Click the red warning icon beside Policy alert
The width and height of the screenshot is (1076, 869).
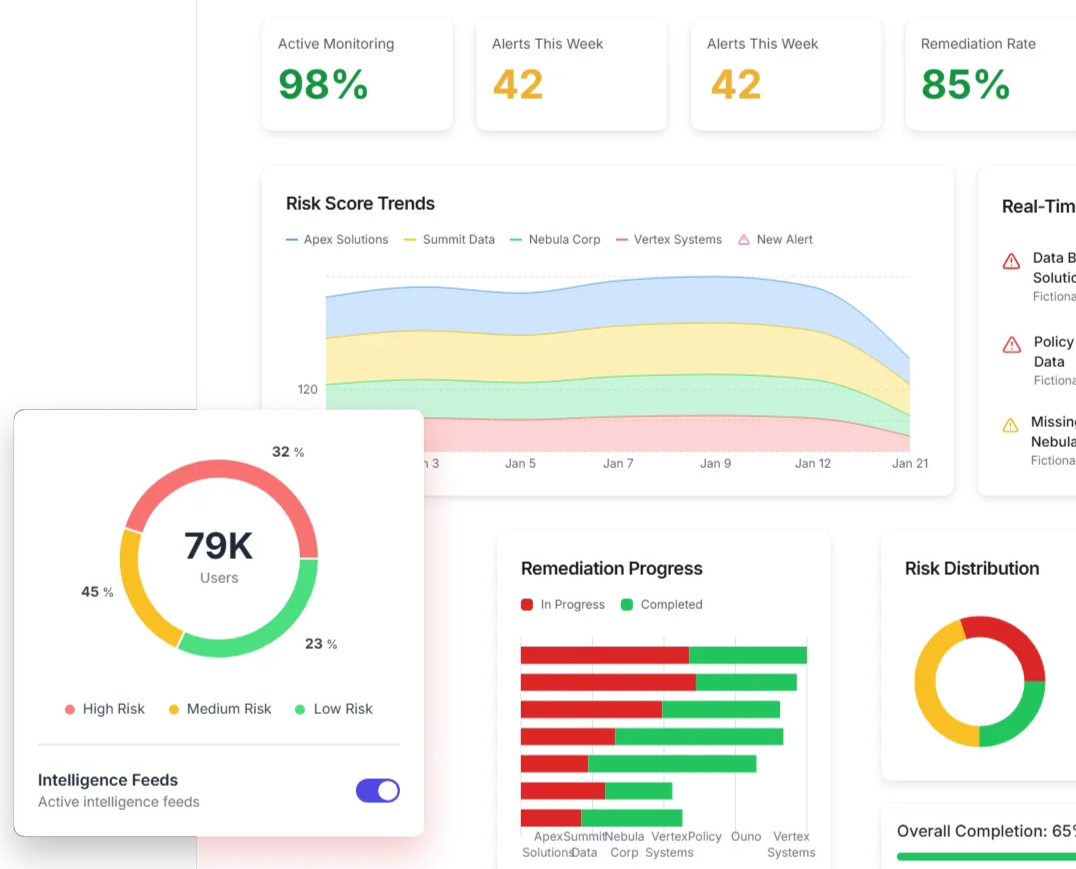pyautogui.click(x=1011, y=345)
